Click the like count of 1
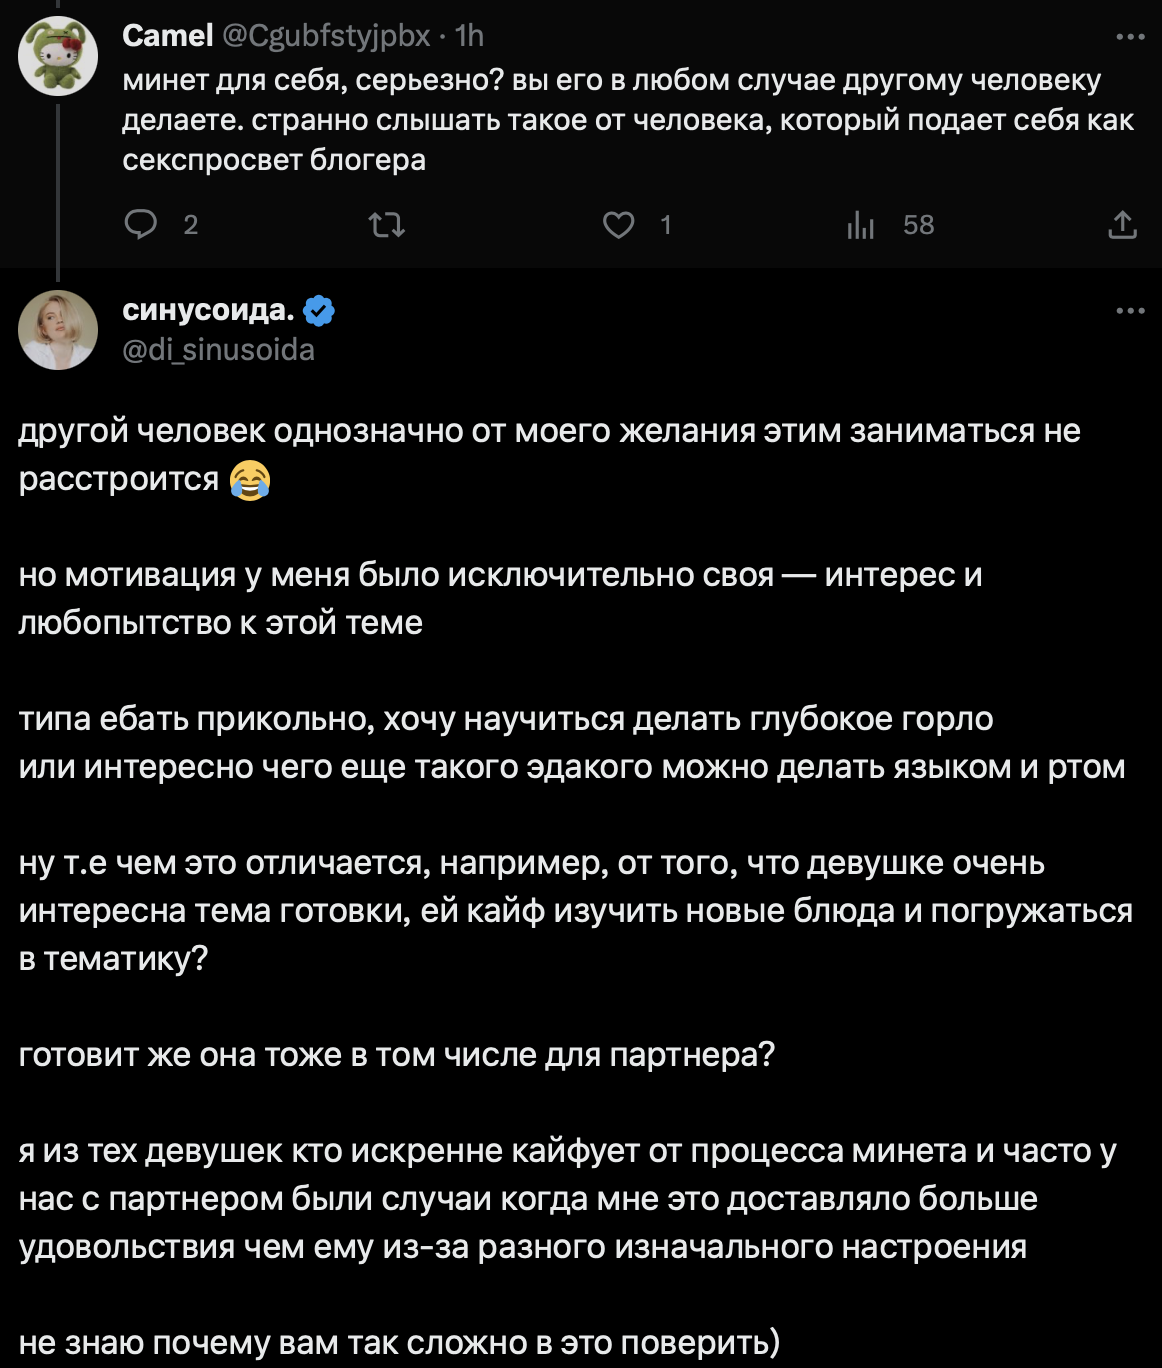Screen dimensions: 1162x1368 coord(666,225)
